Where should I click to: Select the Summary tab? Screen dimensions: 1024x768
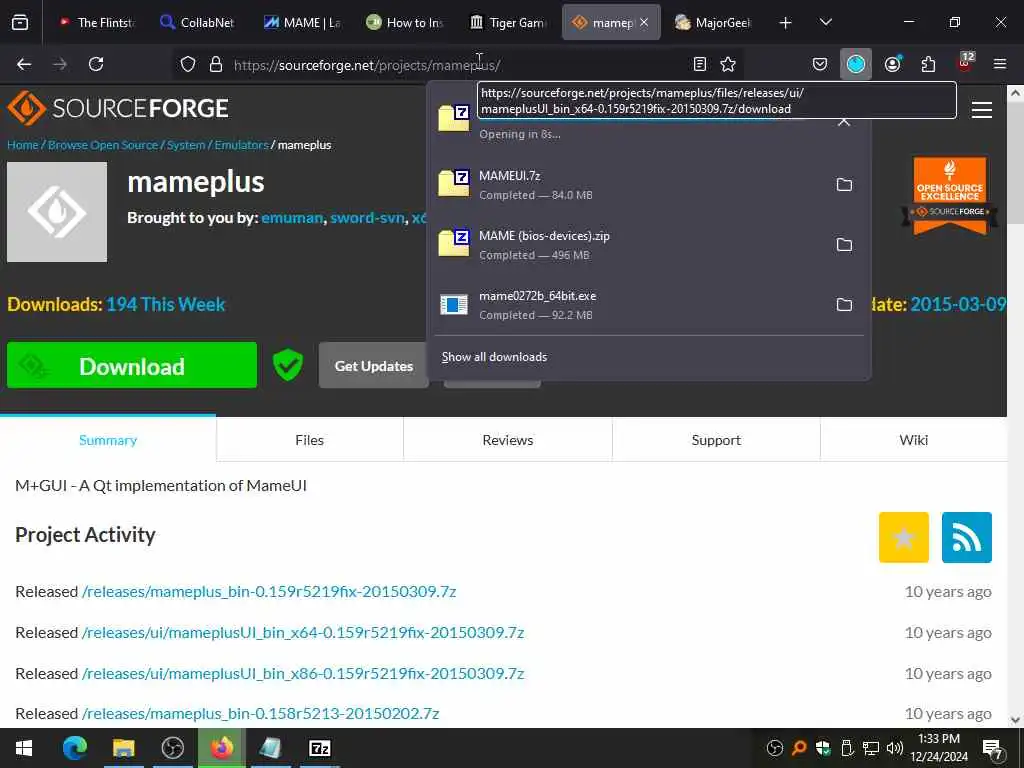click(x=108, y=440)
